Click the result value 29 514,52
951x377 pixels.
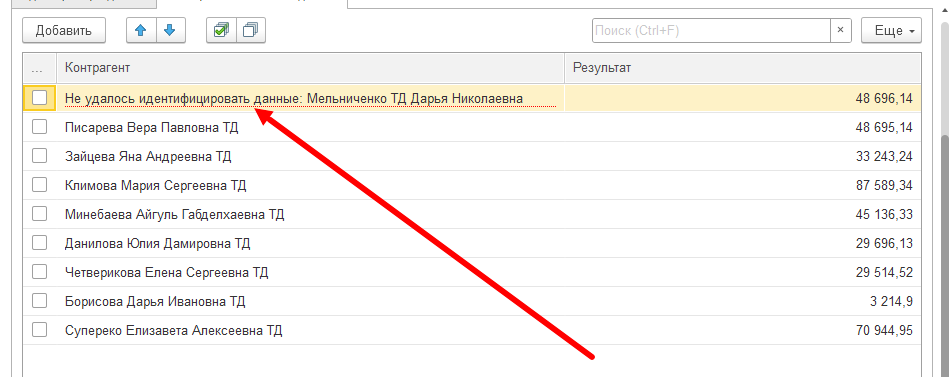pyautogui.click(x=884, y=273)
